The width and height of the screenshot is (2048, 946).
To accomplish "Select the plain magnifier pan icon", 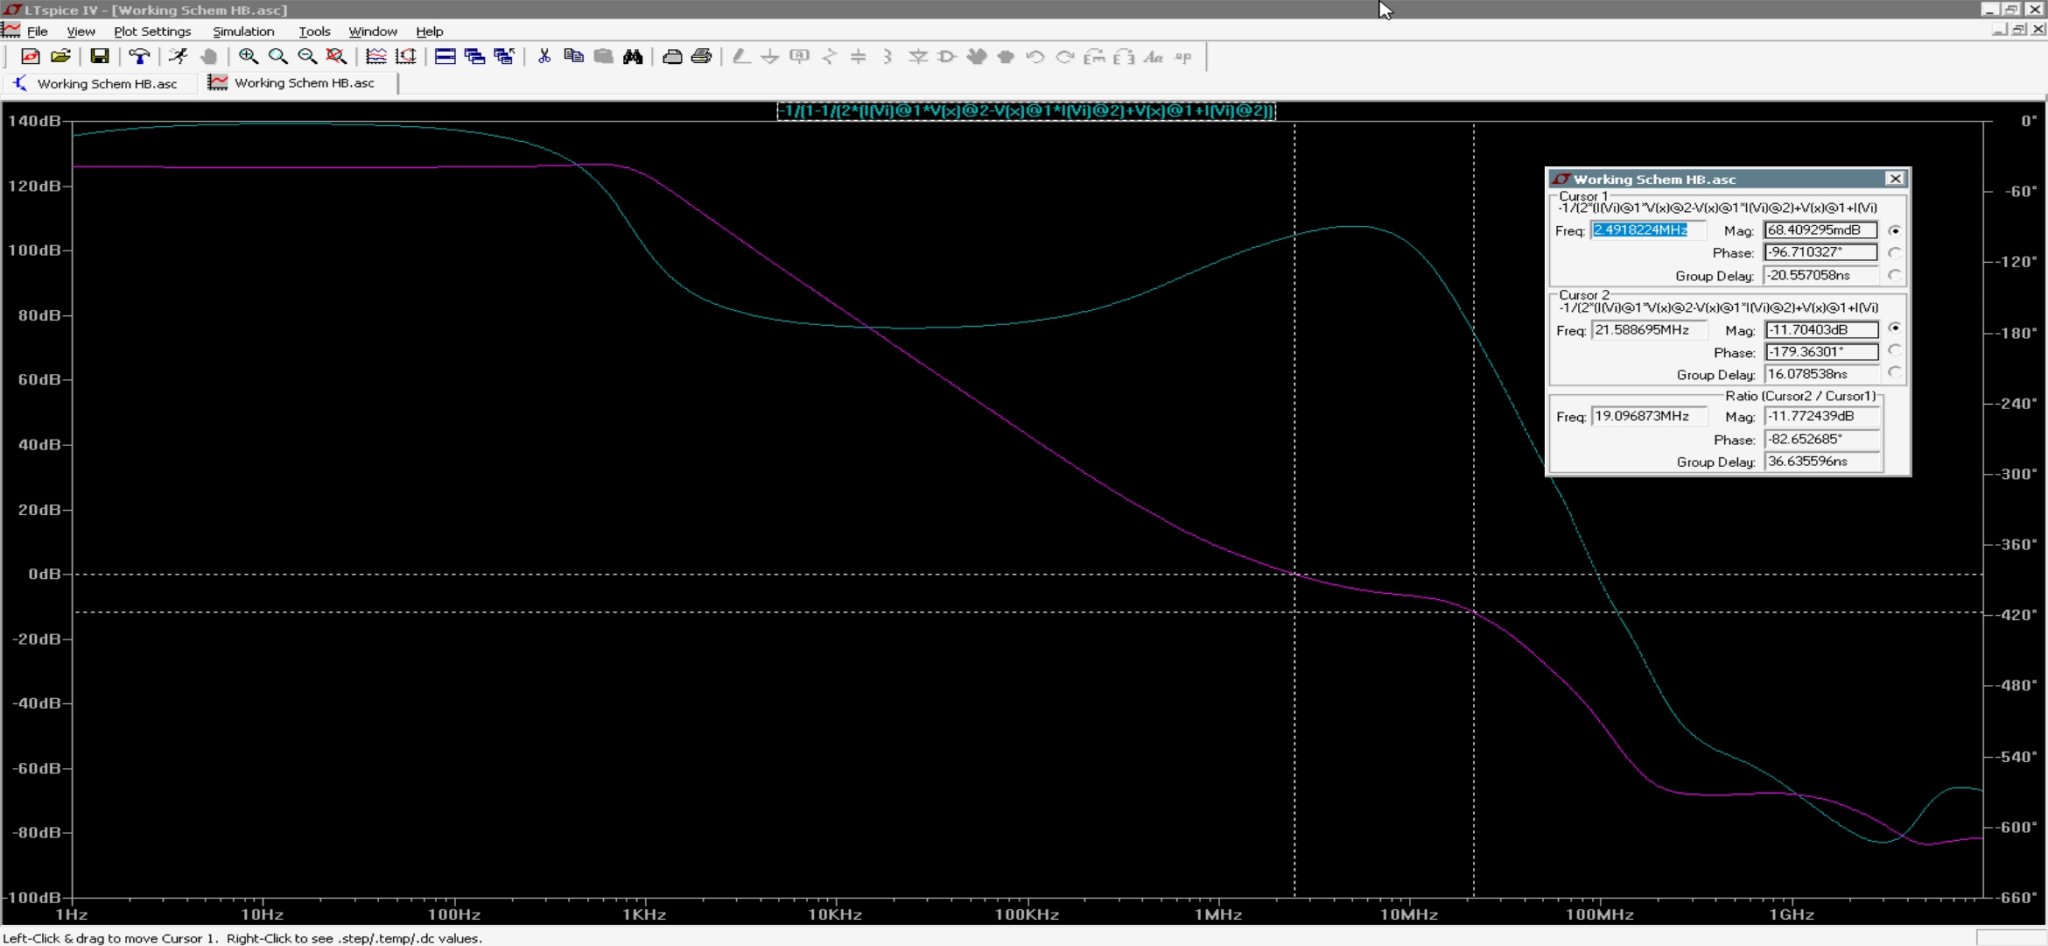I will click(278, 57).
